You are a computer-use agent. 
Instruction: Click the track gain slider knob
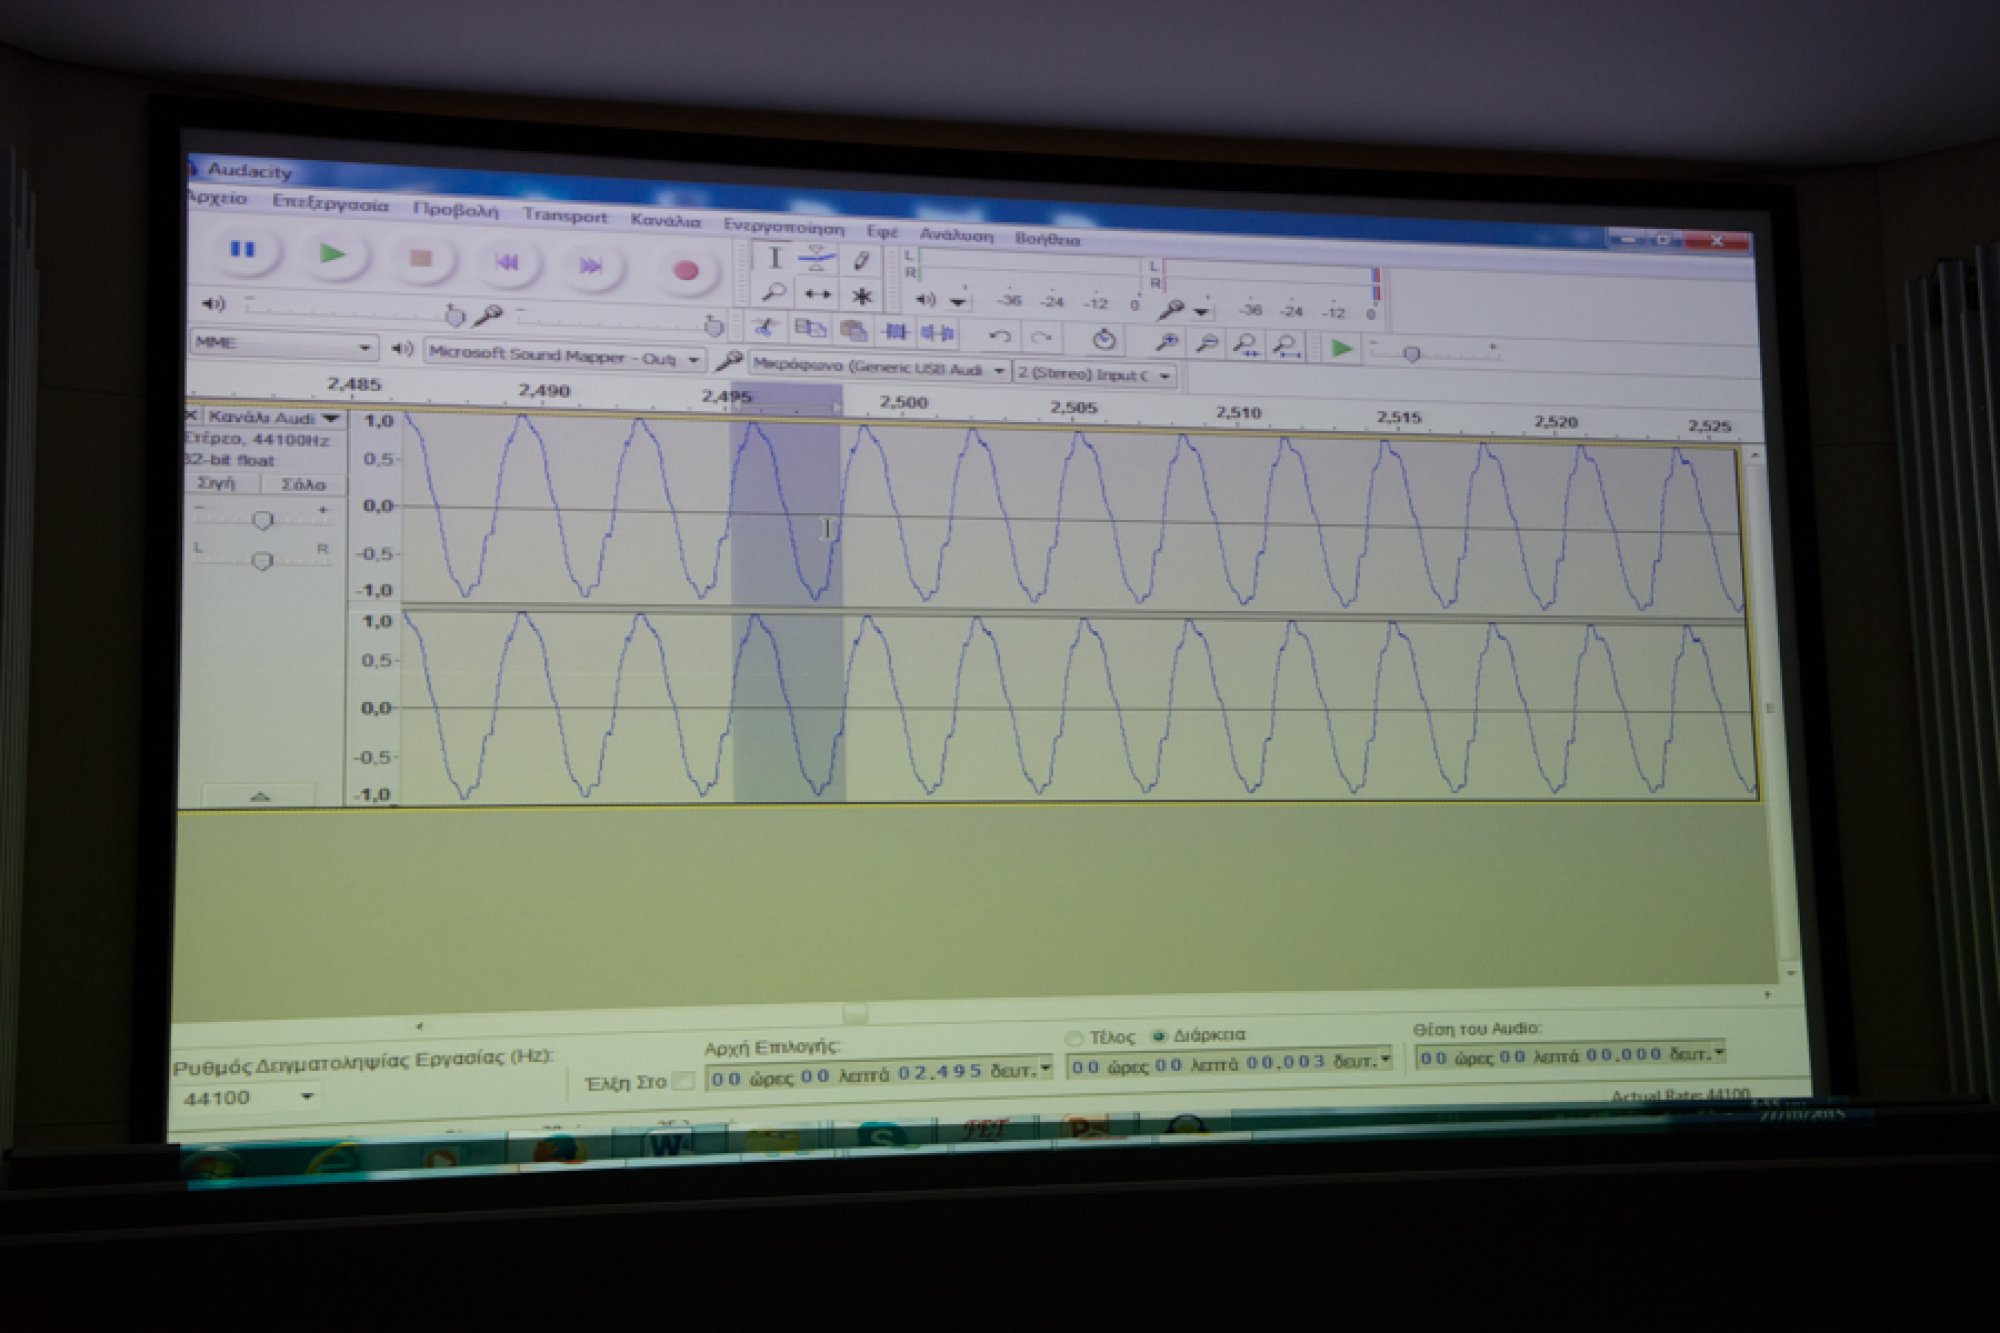click(262, 519)
